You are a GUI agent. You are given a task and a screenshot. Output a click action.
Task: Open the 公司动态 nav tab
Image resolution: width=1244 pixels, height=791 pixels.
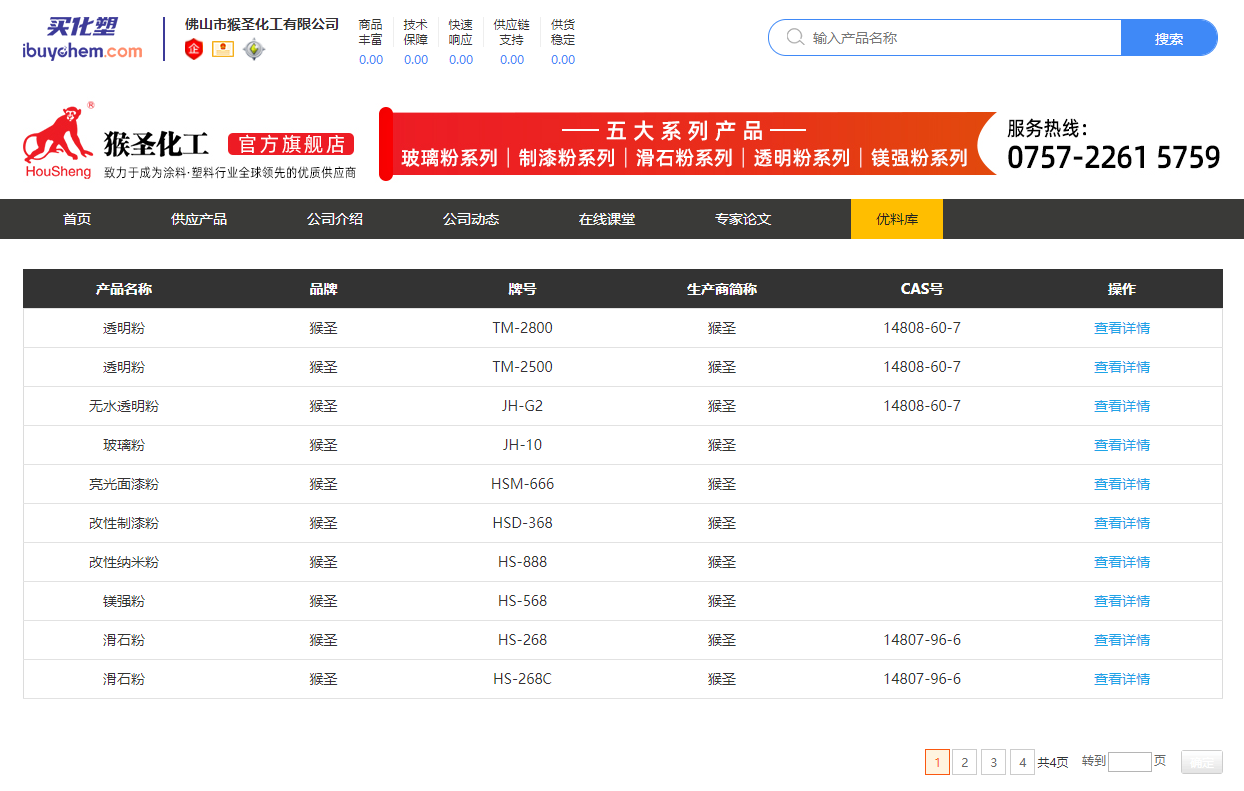point(471,219)
